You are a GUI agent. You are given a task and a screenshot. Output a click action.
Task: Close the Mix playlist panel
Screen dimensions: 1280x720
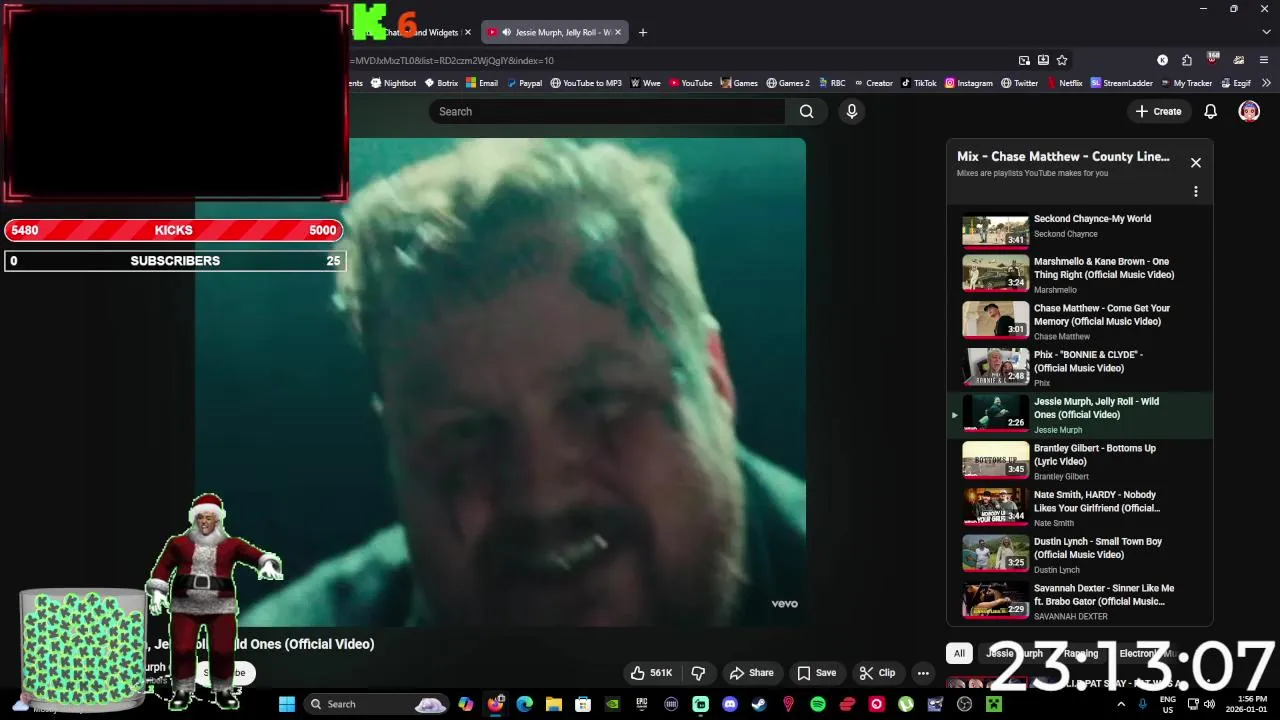(x=1195, y=162)
